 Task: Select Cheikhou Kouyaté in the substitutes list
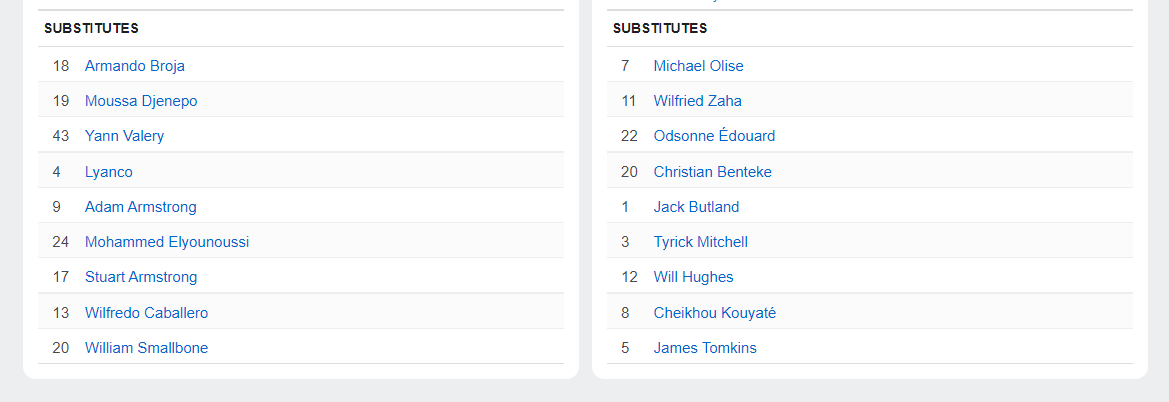click(x=714, y=313)
